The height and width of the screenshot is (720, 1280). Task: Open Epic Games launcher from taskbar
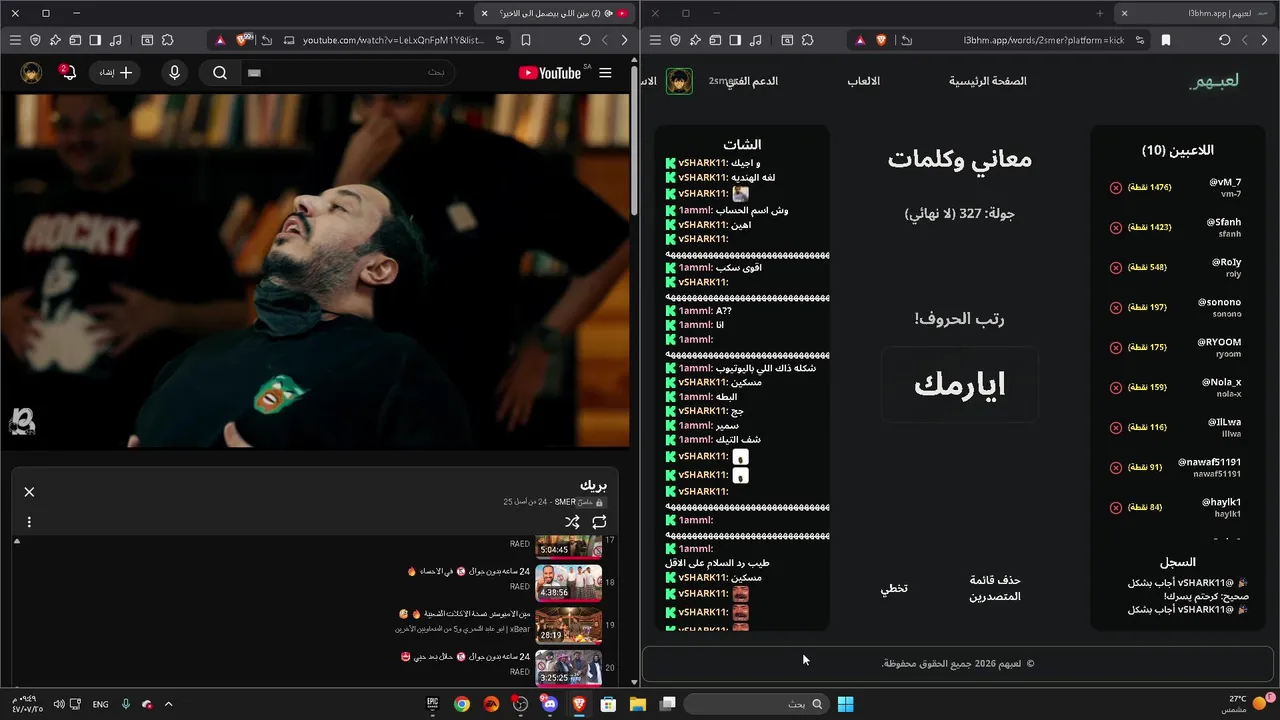432,704
